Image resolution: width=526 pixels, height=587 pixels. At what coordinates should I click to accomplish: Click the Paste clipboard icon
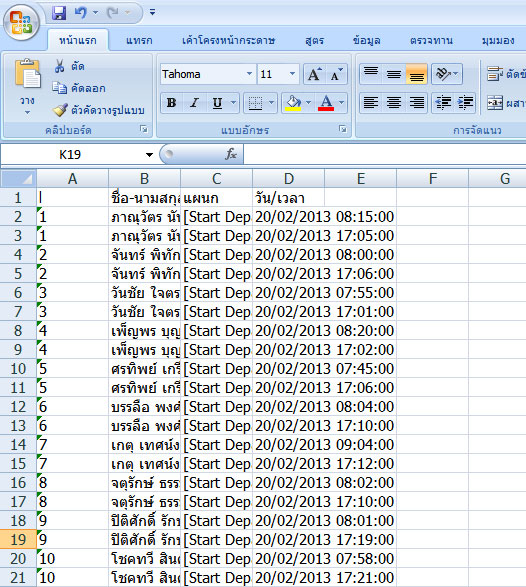click(27, 74)
